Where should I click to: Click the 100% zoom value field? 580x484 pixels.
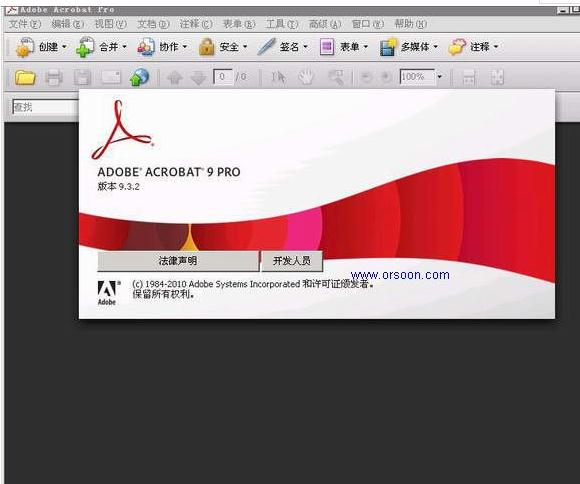tap(417, 77)
